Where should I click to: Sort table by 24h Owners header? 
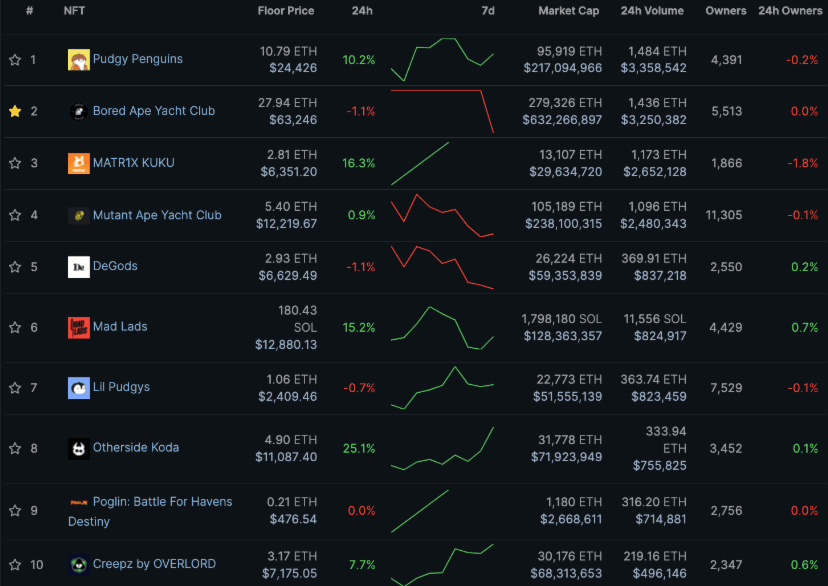[789, 11]
